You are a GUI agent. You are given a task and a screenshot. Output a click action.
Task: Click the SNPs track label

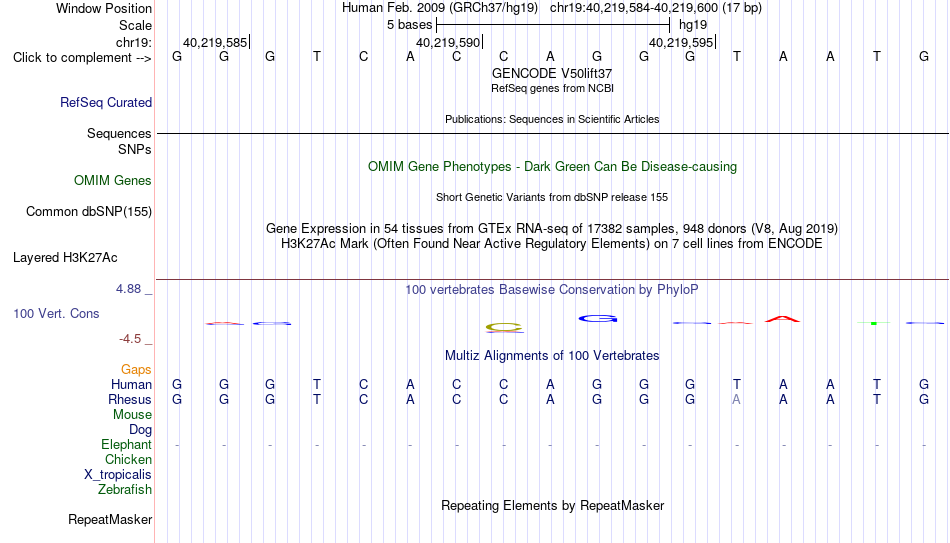tap(135, 149)
